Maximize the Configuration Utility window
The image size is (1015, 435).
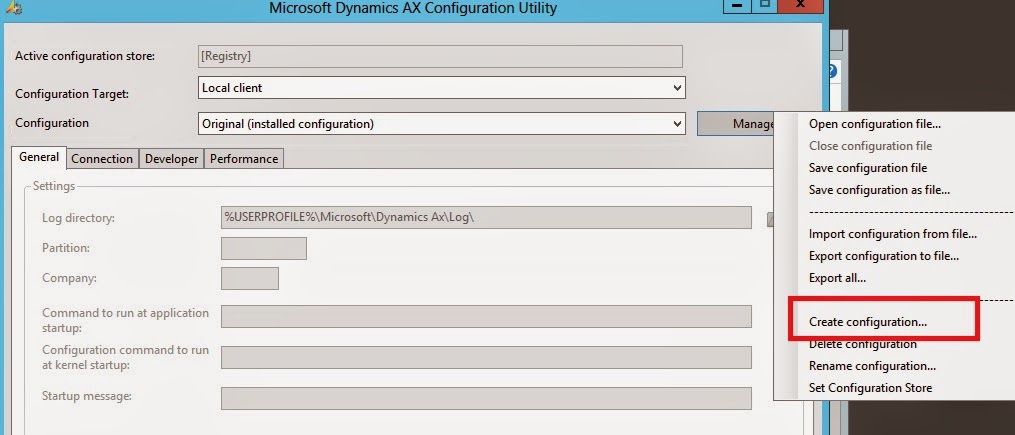click(x=764, y=5)
